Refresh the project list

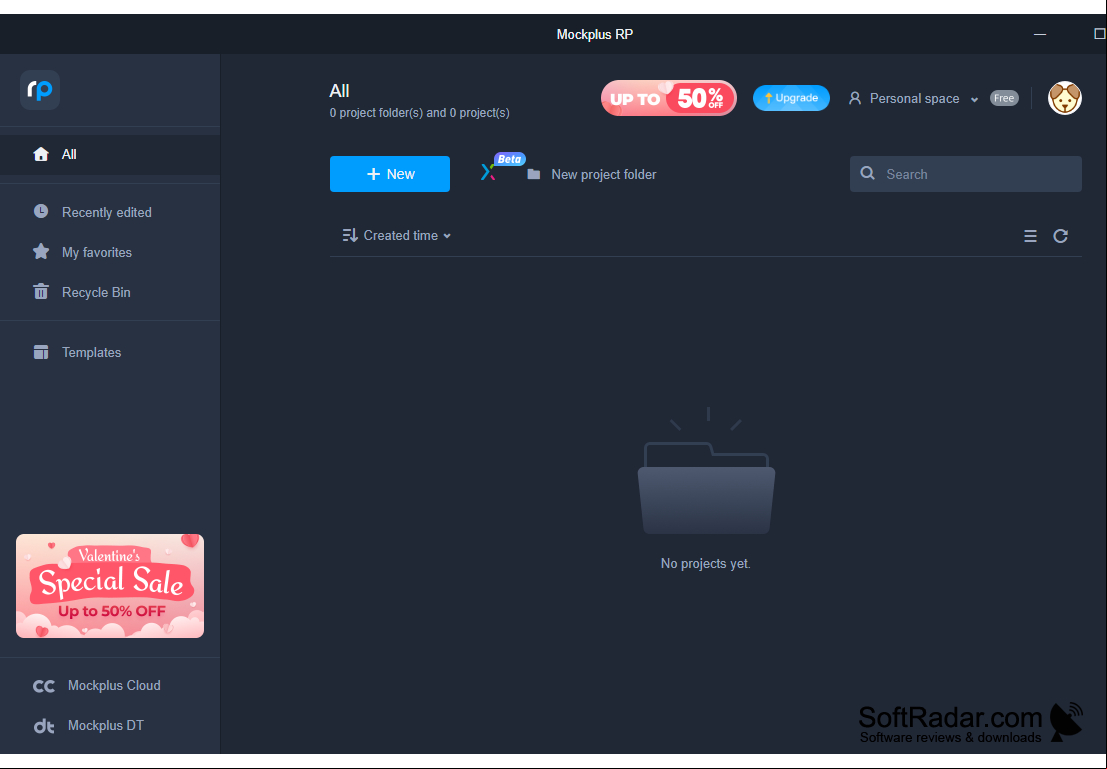click(x=1060, y=236)
